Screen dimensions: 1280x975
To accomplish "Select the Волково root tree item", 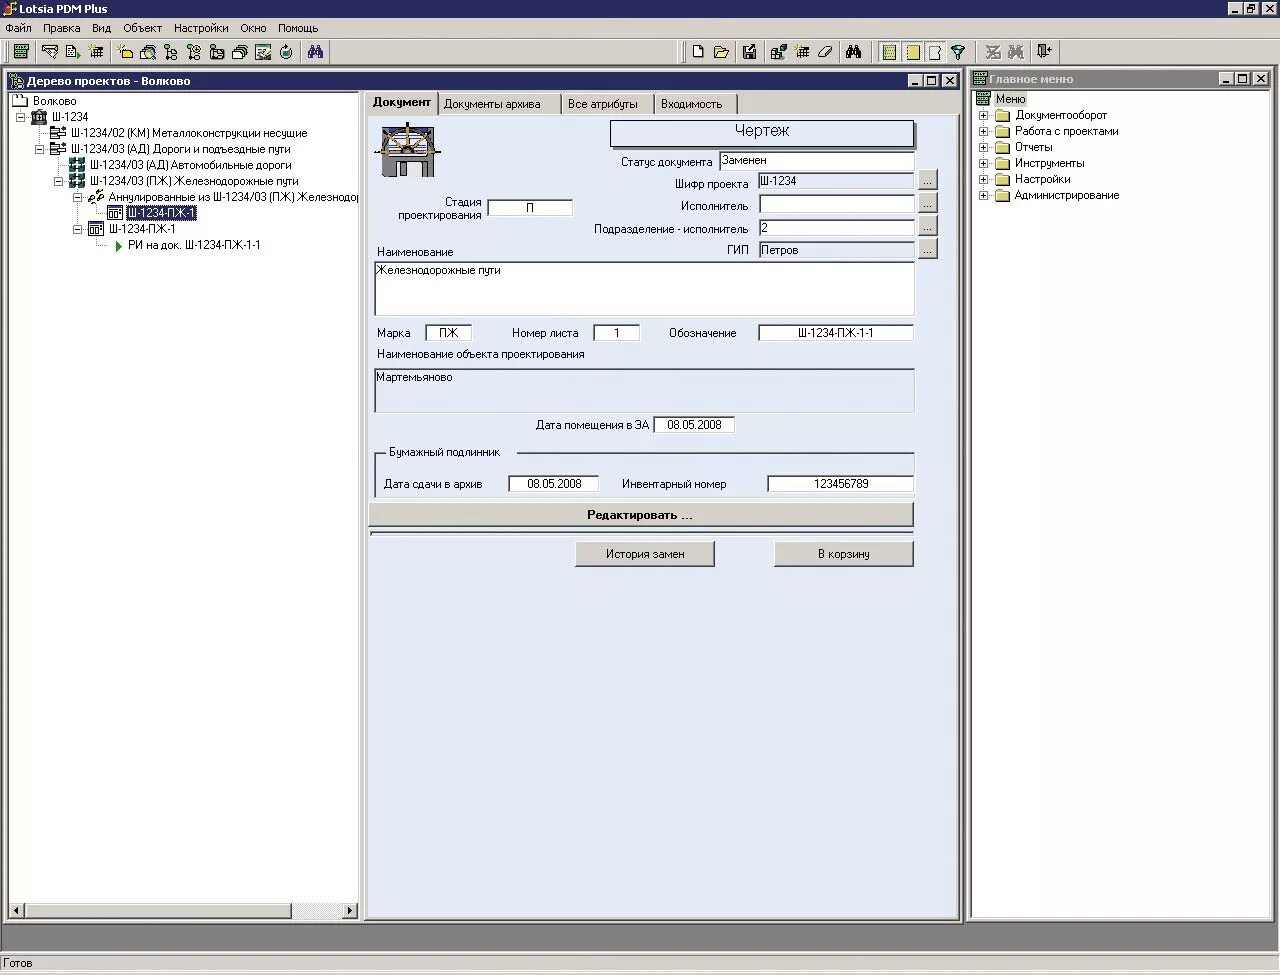I will [x=54, y=101].
